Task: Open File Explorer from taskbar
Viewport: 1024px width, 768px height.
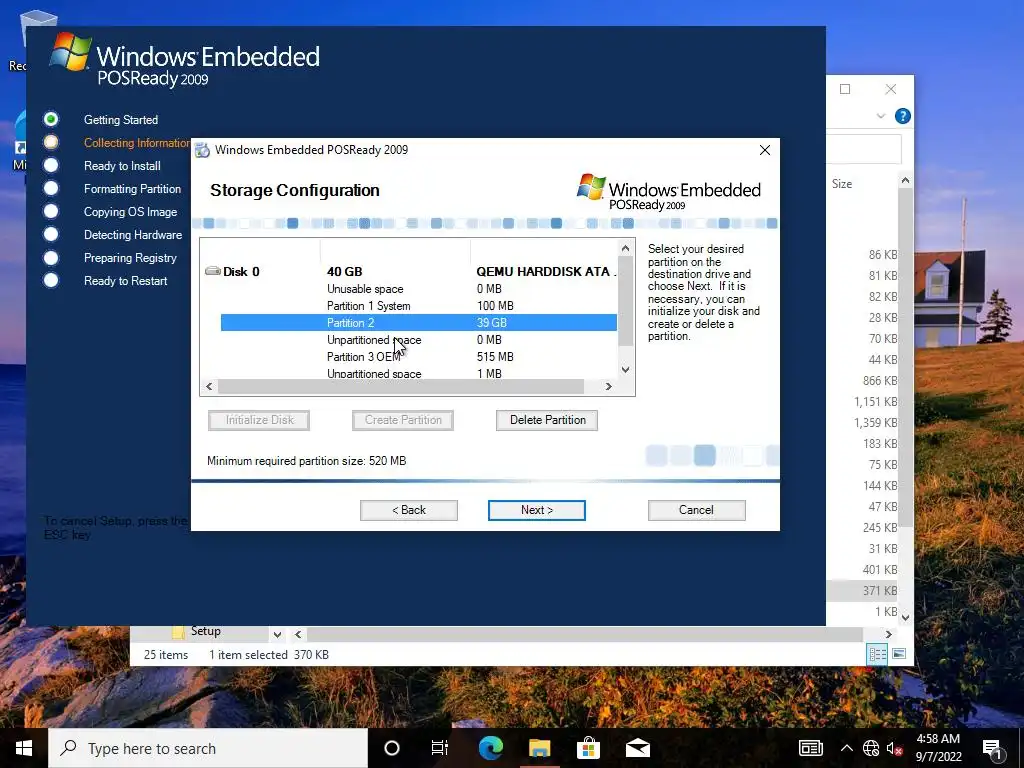Action: coord(539,748)
